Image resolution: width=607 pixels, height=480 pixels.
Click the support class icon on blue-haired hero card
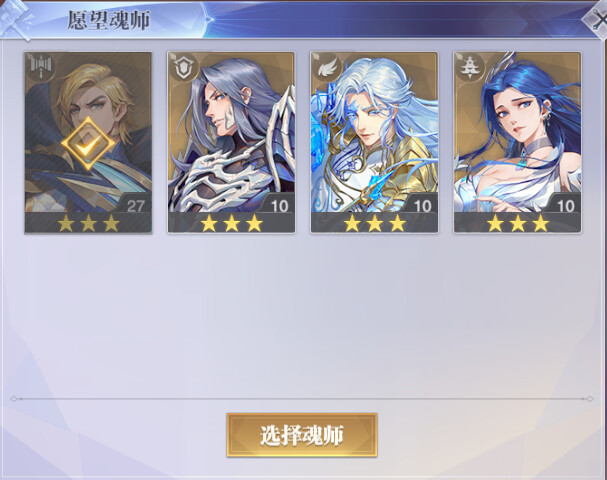[470, 67]
